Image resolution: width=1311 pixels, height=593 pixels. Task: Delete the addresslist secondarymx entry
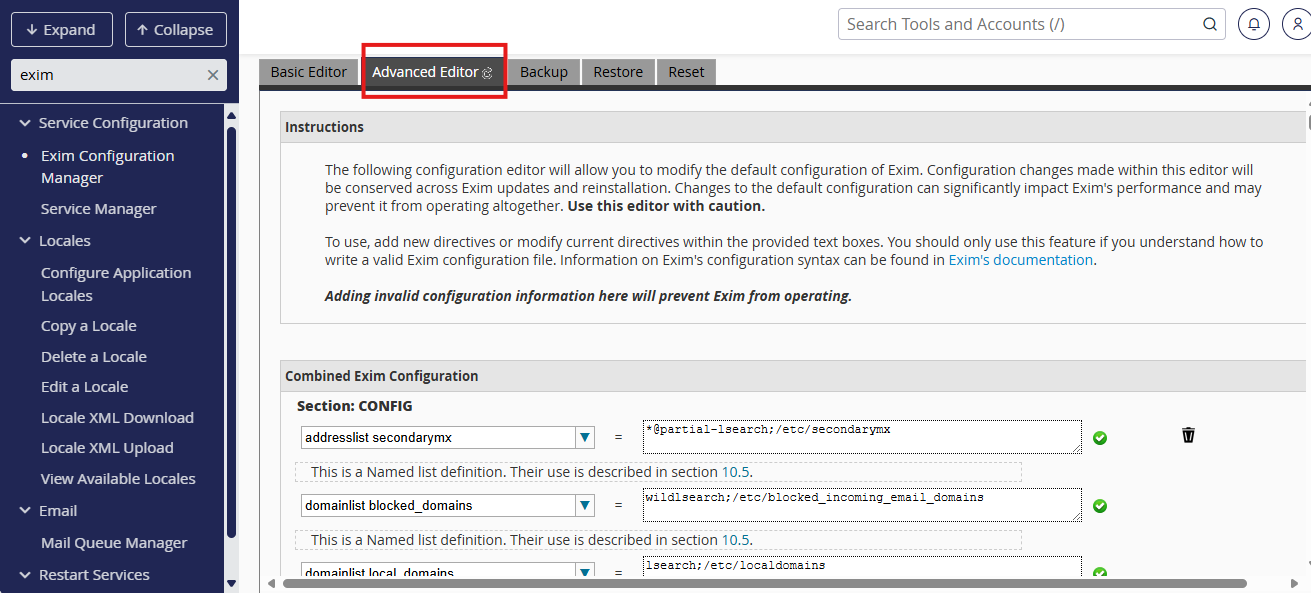coord(1188,435)
